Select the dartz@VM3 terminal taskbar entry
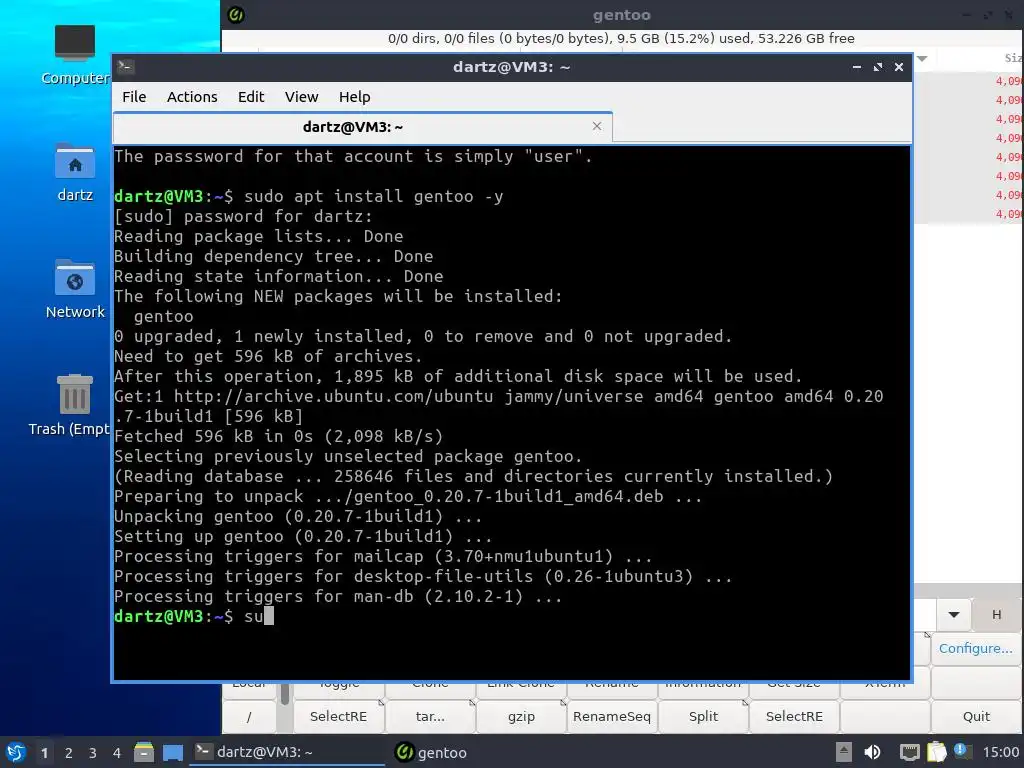Viewport: 1024px width, 768px height. click(x=287, y=752)
